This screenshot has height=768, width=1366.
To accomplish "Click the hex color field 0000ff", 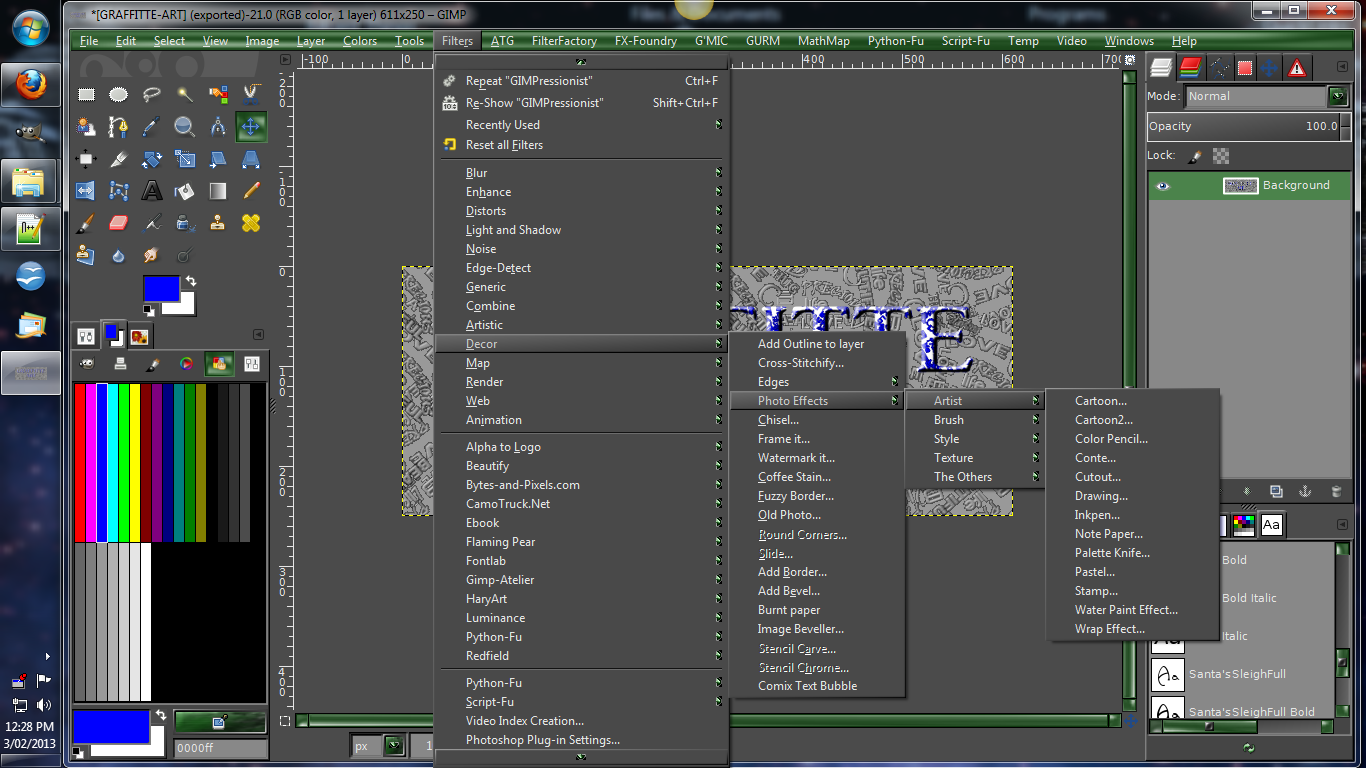I will [220, 747].
